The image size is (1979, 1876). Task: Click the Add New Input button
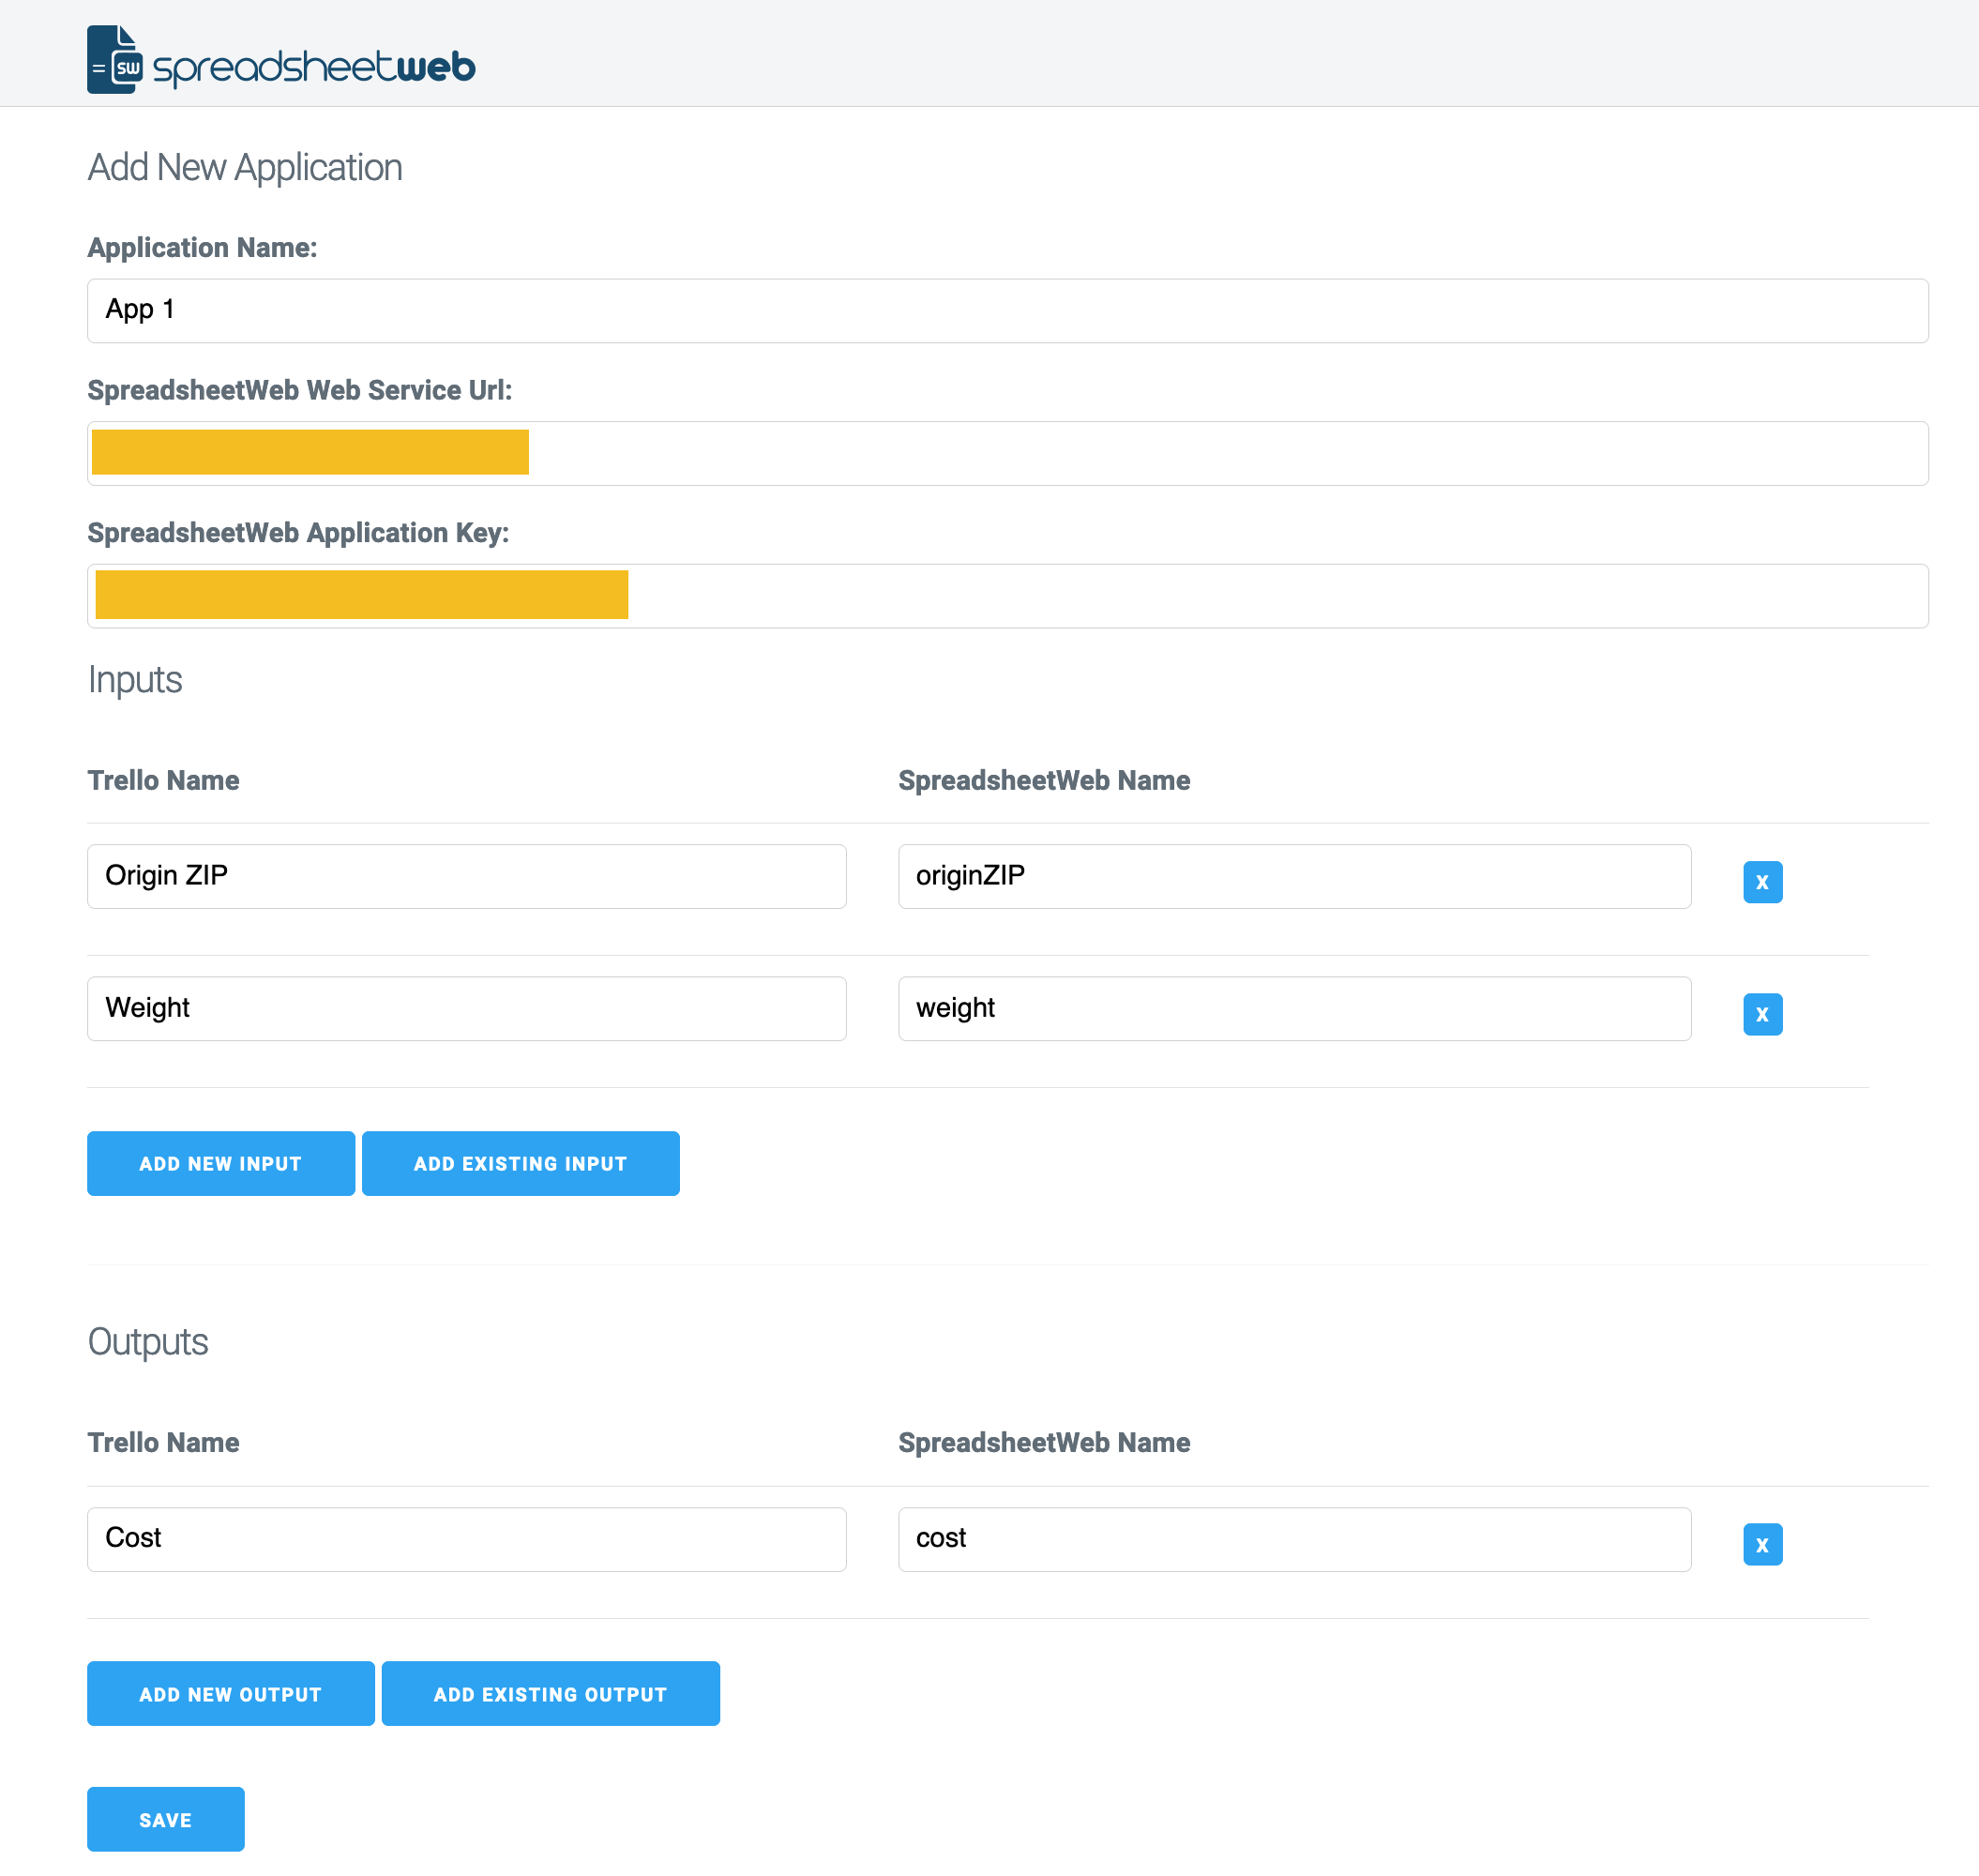tap(221, 1163)
